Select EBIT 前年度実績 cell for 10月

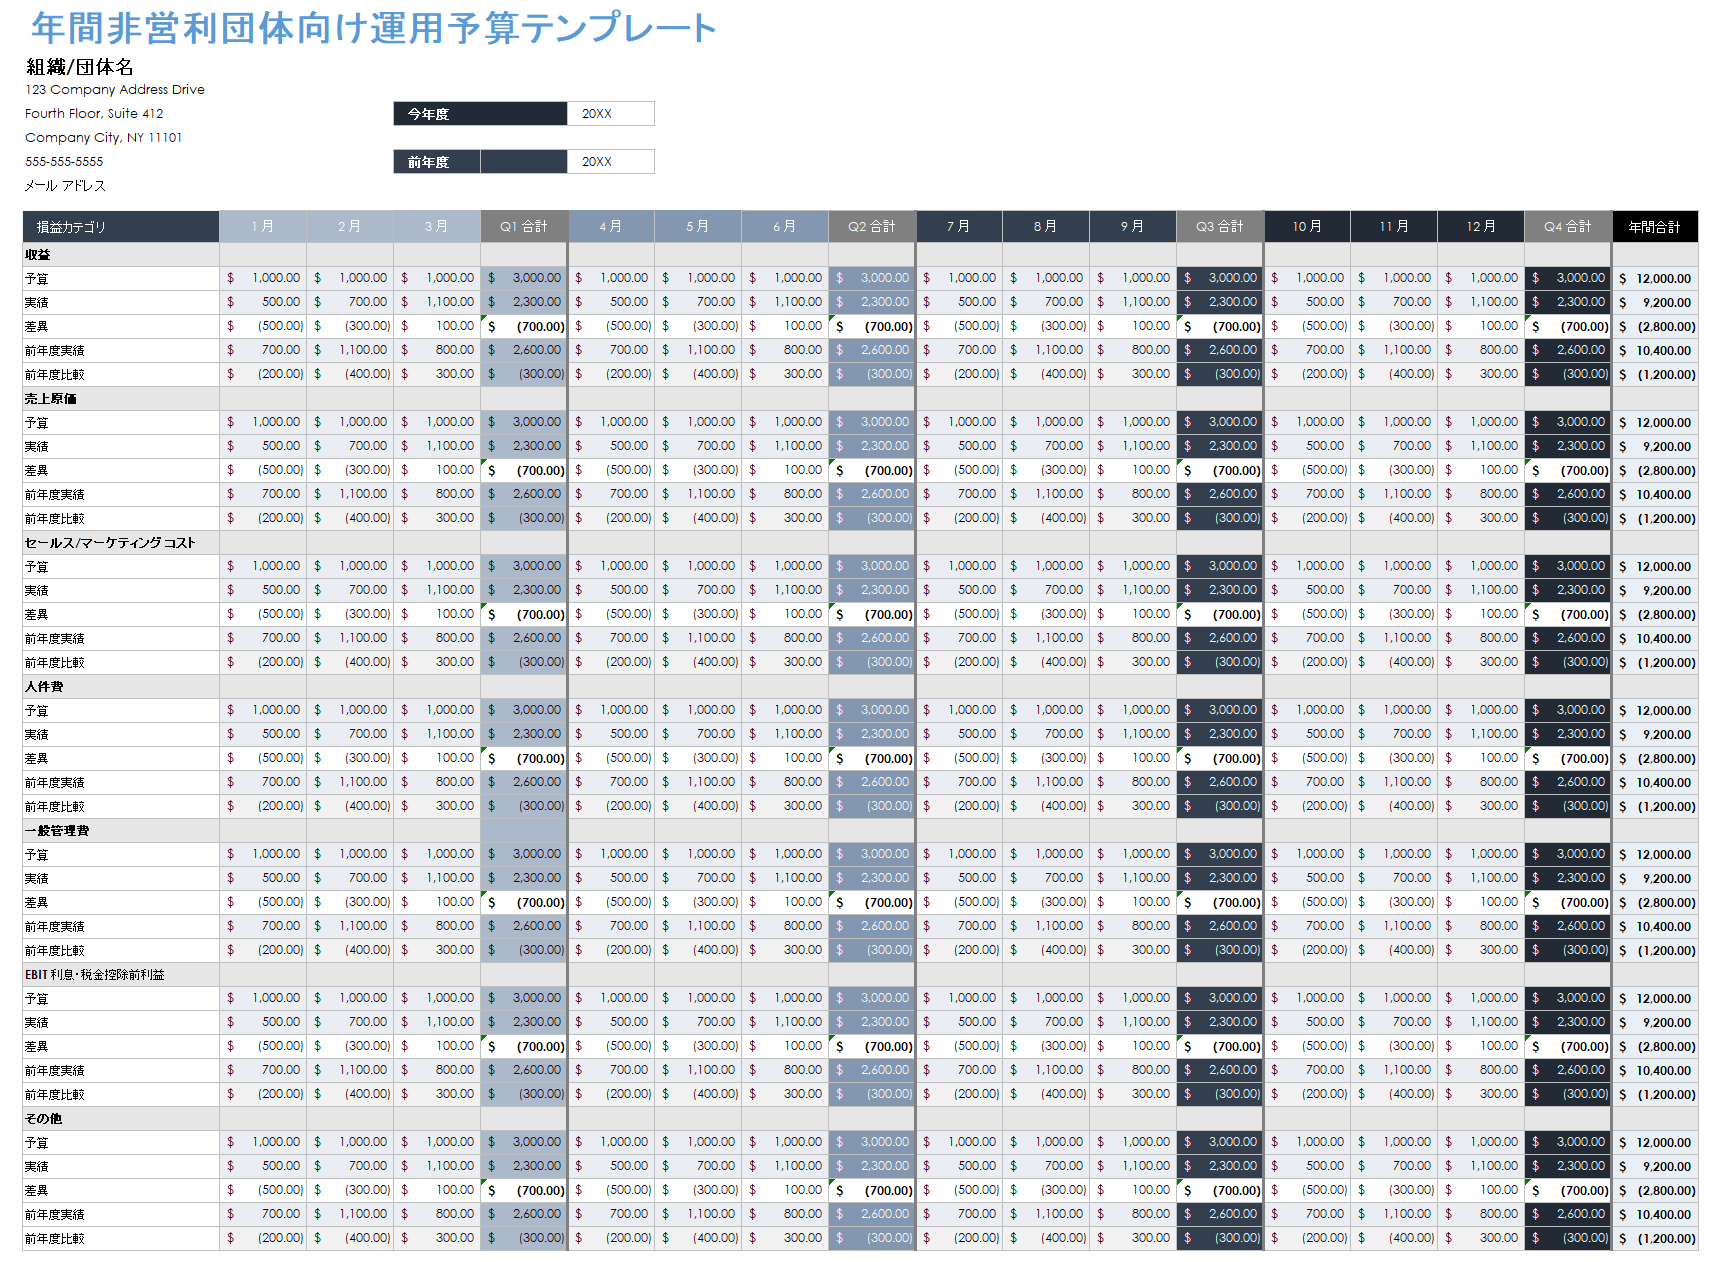tap(1307, 1071)
